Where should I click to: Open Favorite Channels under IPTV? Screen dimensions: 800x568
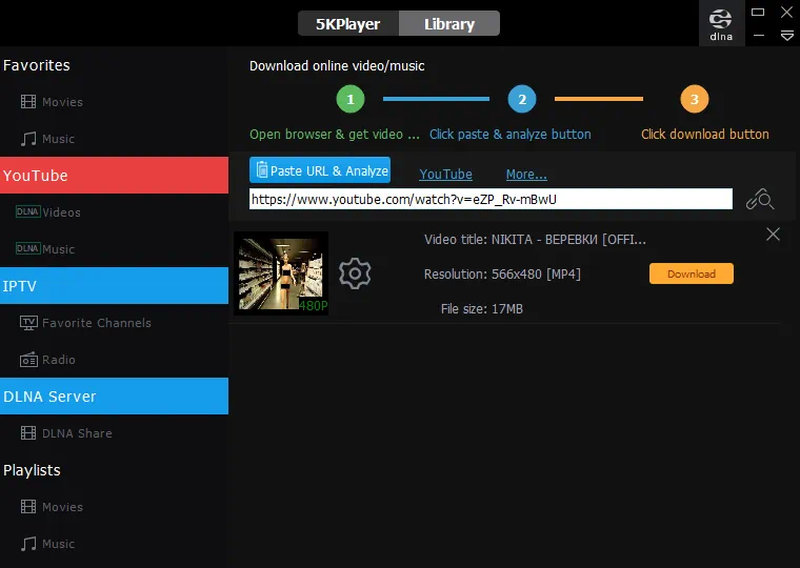pyautogui.click(x=85, y=323)
